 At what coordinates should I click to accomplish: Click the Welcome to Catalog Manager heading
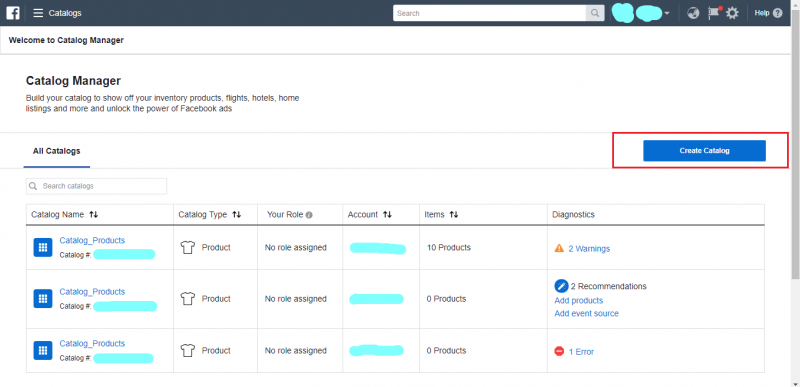[x=66, y=40]
